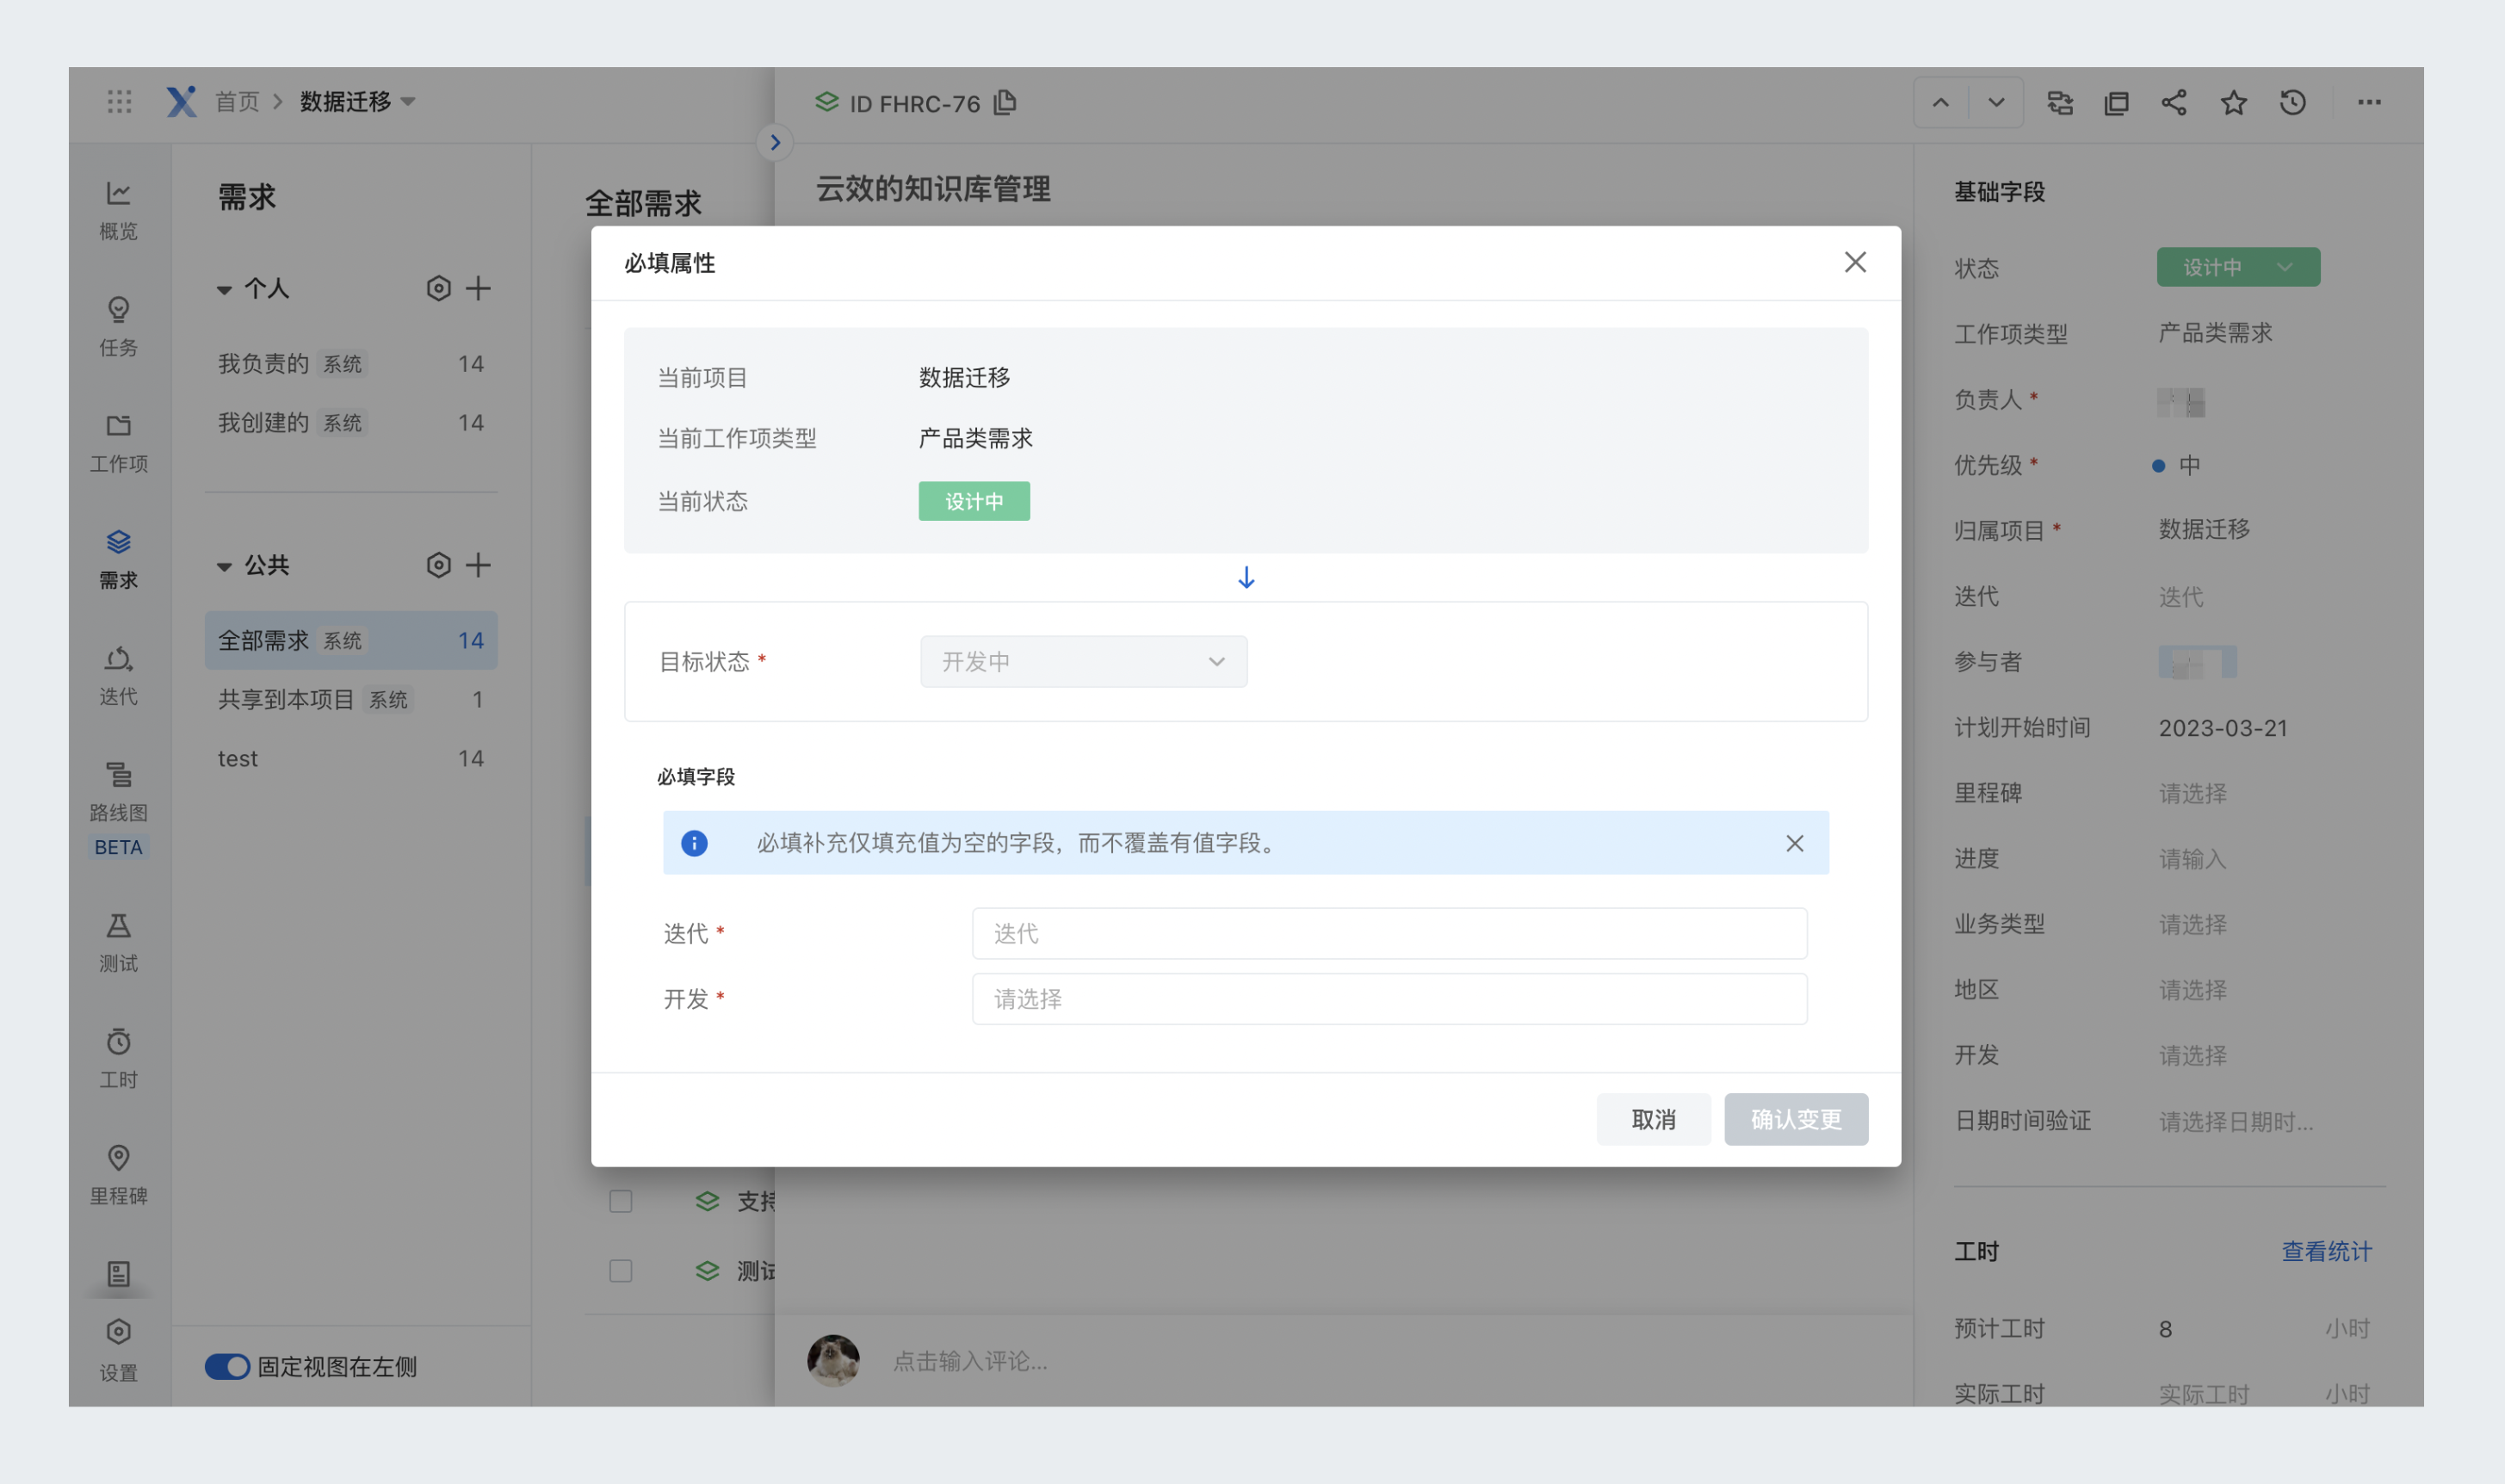Screen dimensions: 2505x1484
Task: Open the app grid launcher icon
Action: 119,101
